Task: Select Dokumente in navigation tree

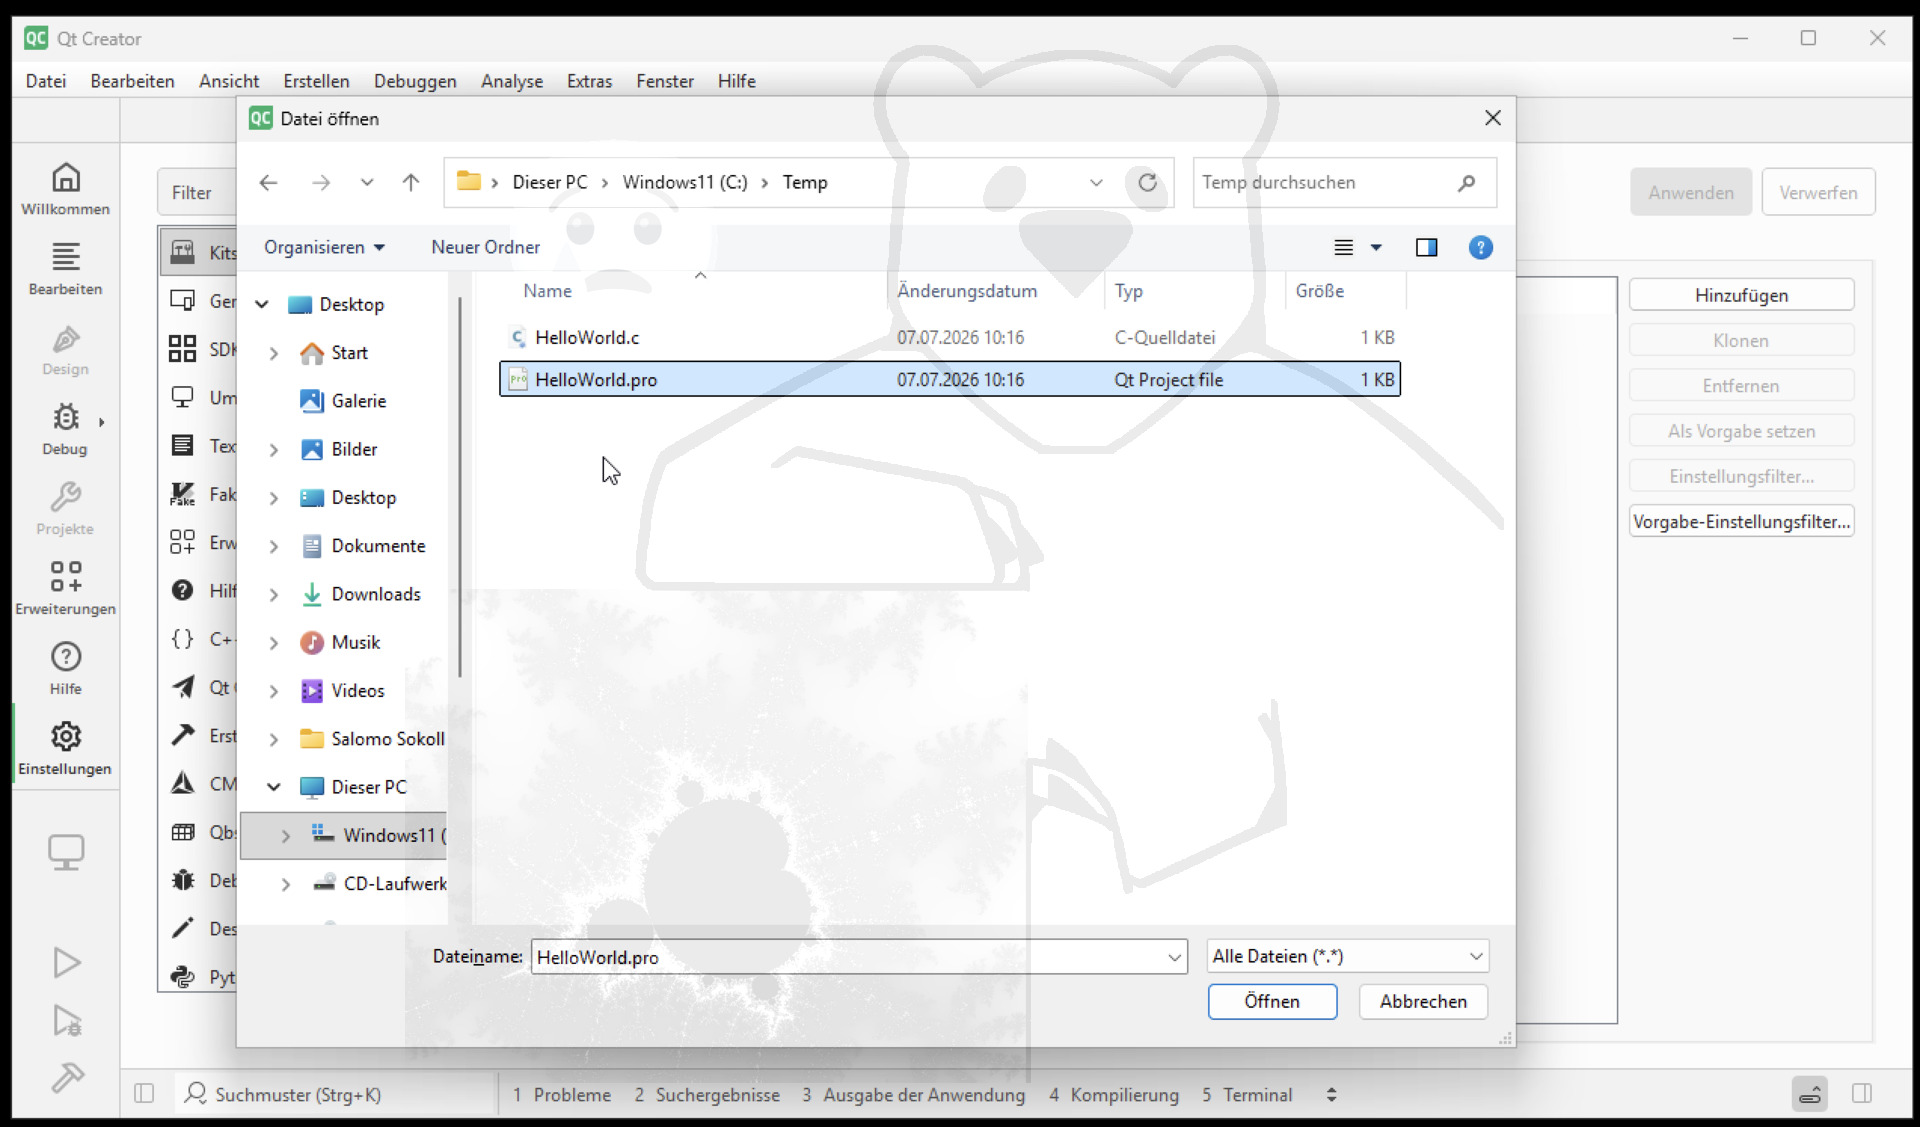Action: (x=378, y=546)
